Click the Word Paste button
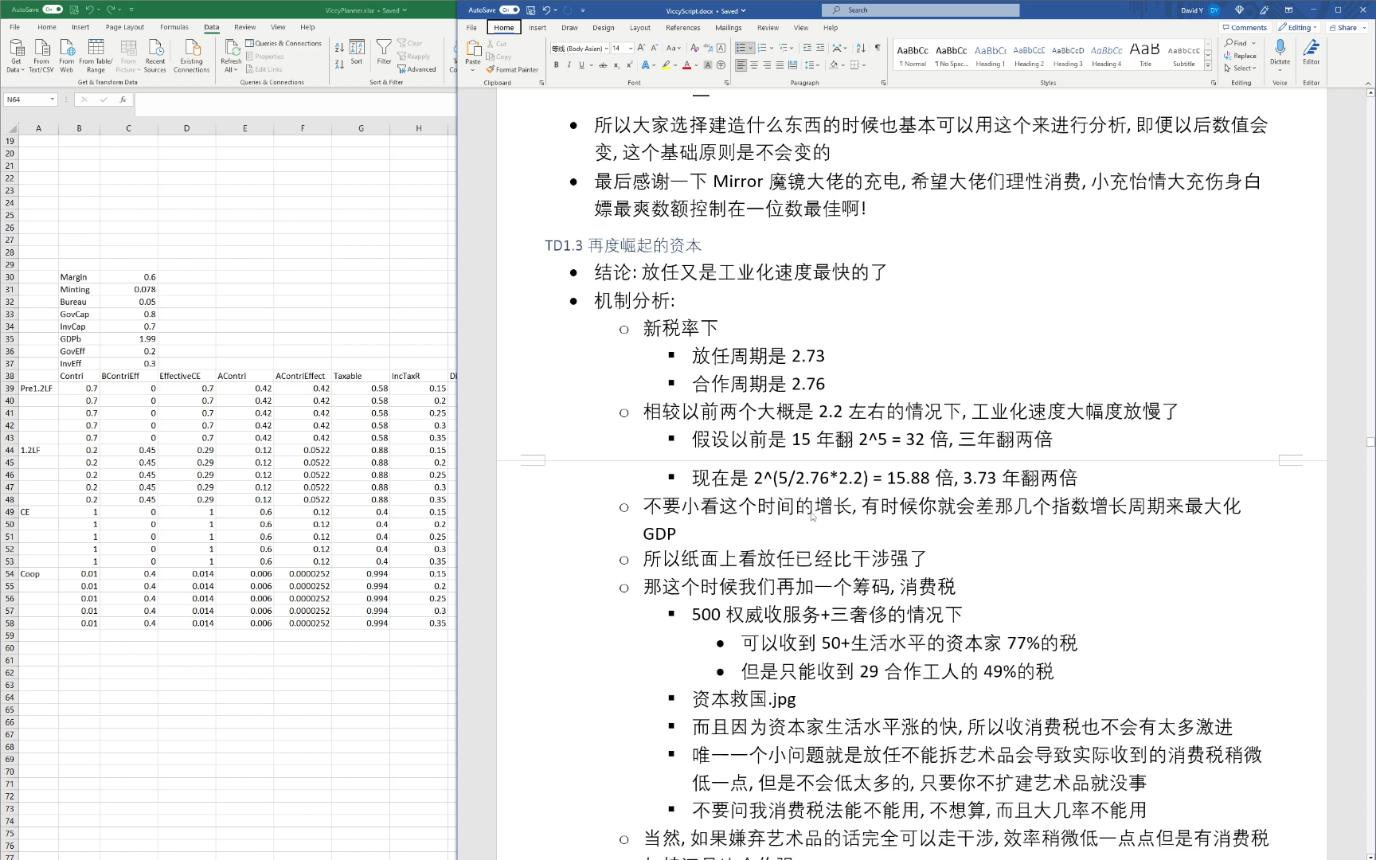The width and height of the screenshot is (1376, 860). 473,54
